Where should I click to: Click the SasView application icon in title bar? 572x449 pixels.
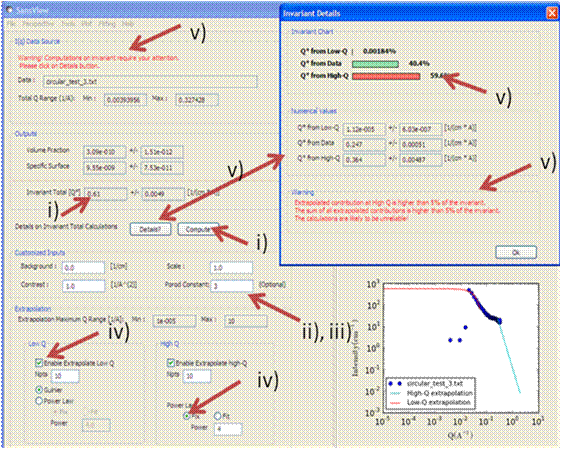[x=10, y=10]
